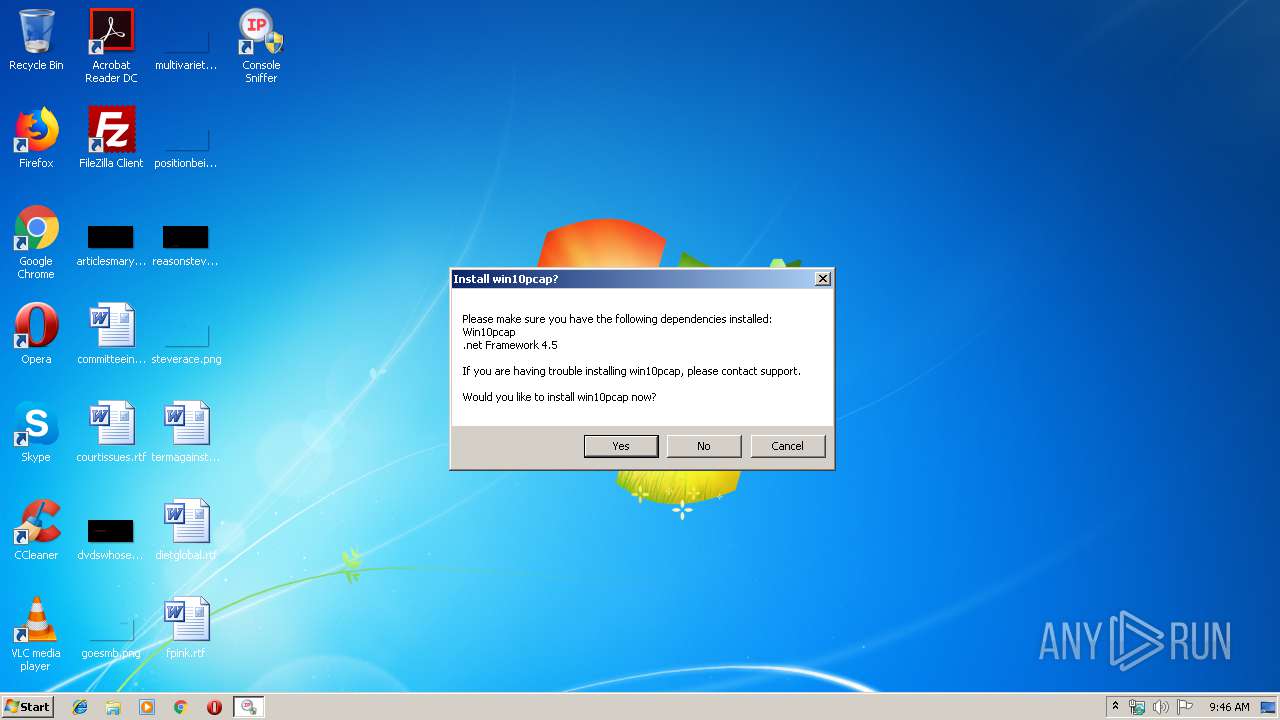Viewport: 1280px width, 720px height.
Task: Select the reasonstev file icon
Action: [x=186, y=245]
